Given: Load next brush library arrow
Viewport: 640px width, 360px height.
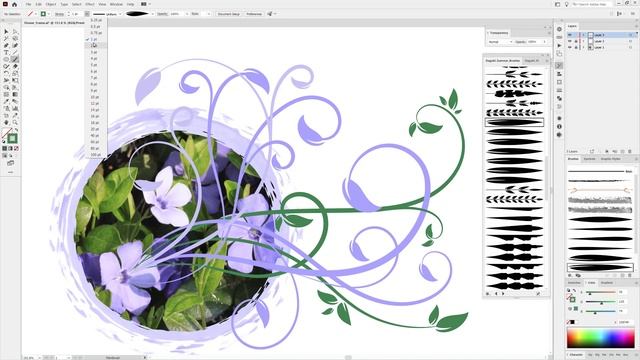Looking at the screenshot, I should tap(503, 293).
